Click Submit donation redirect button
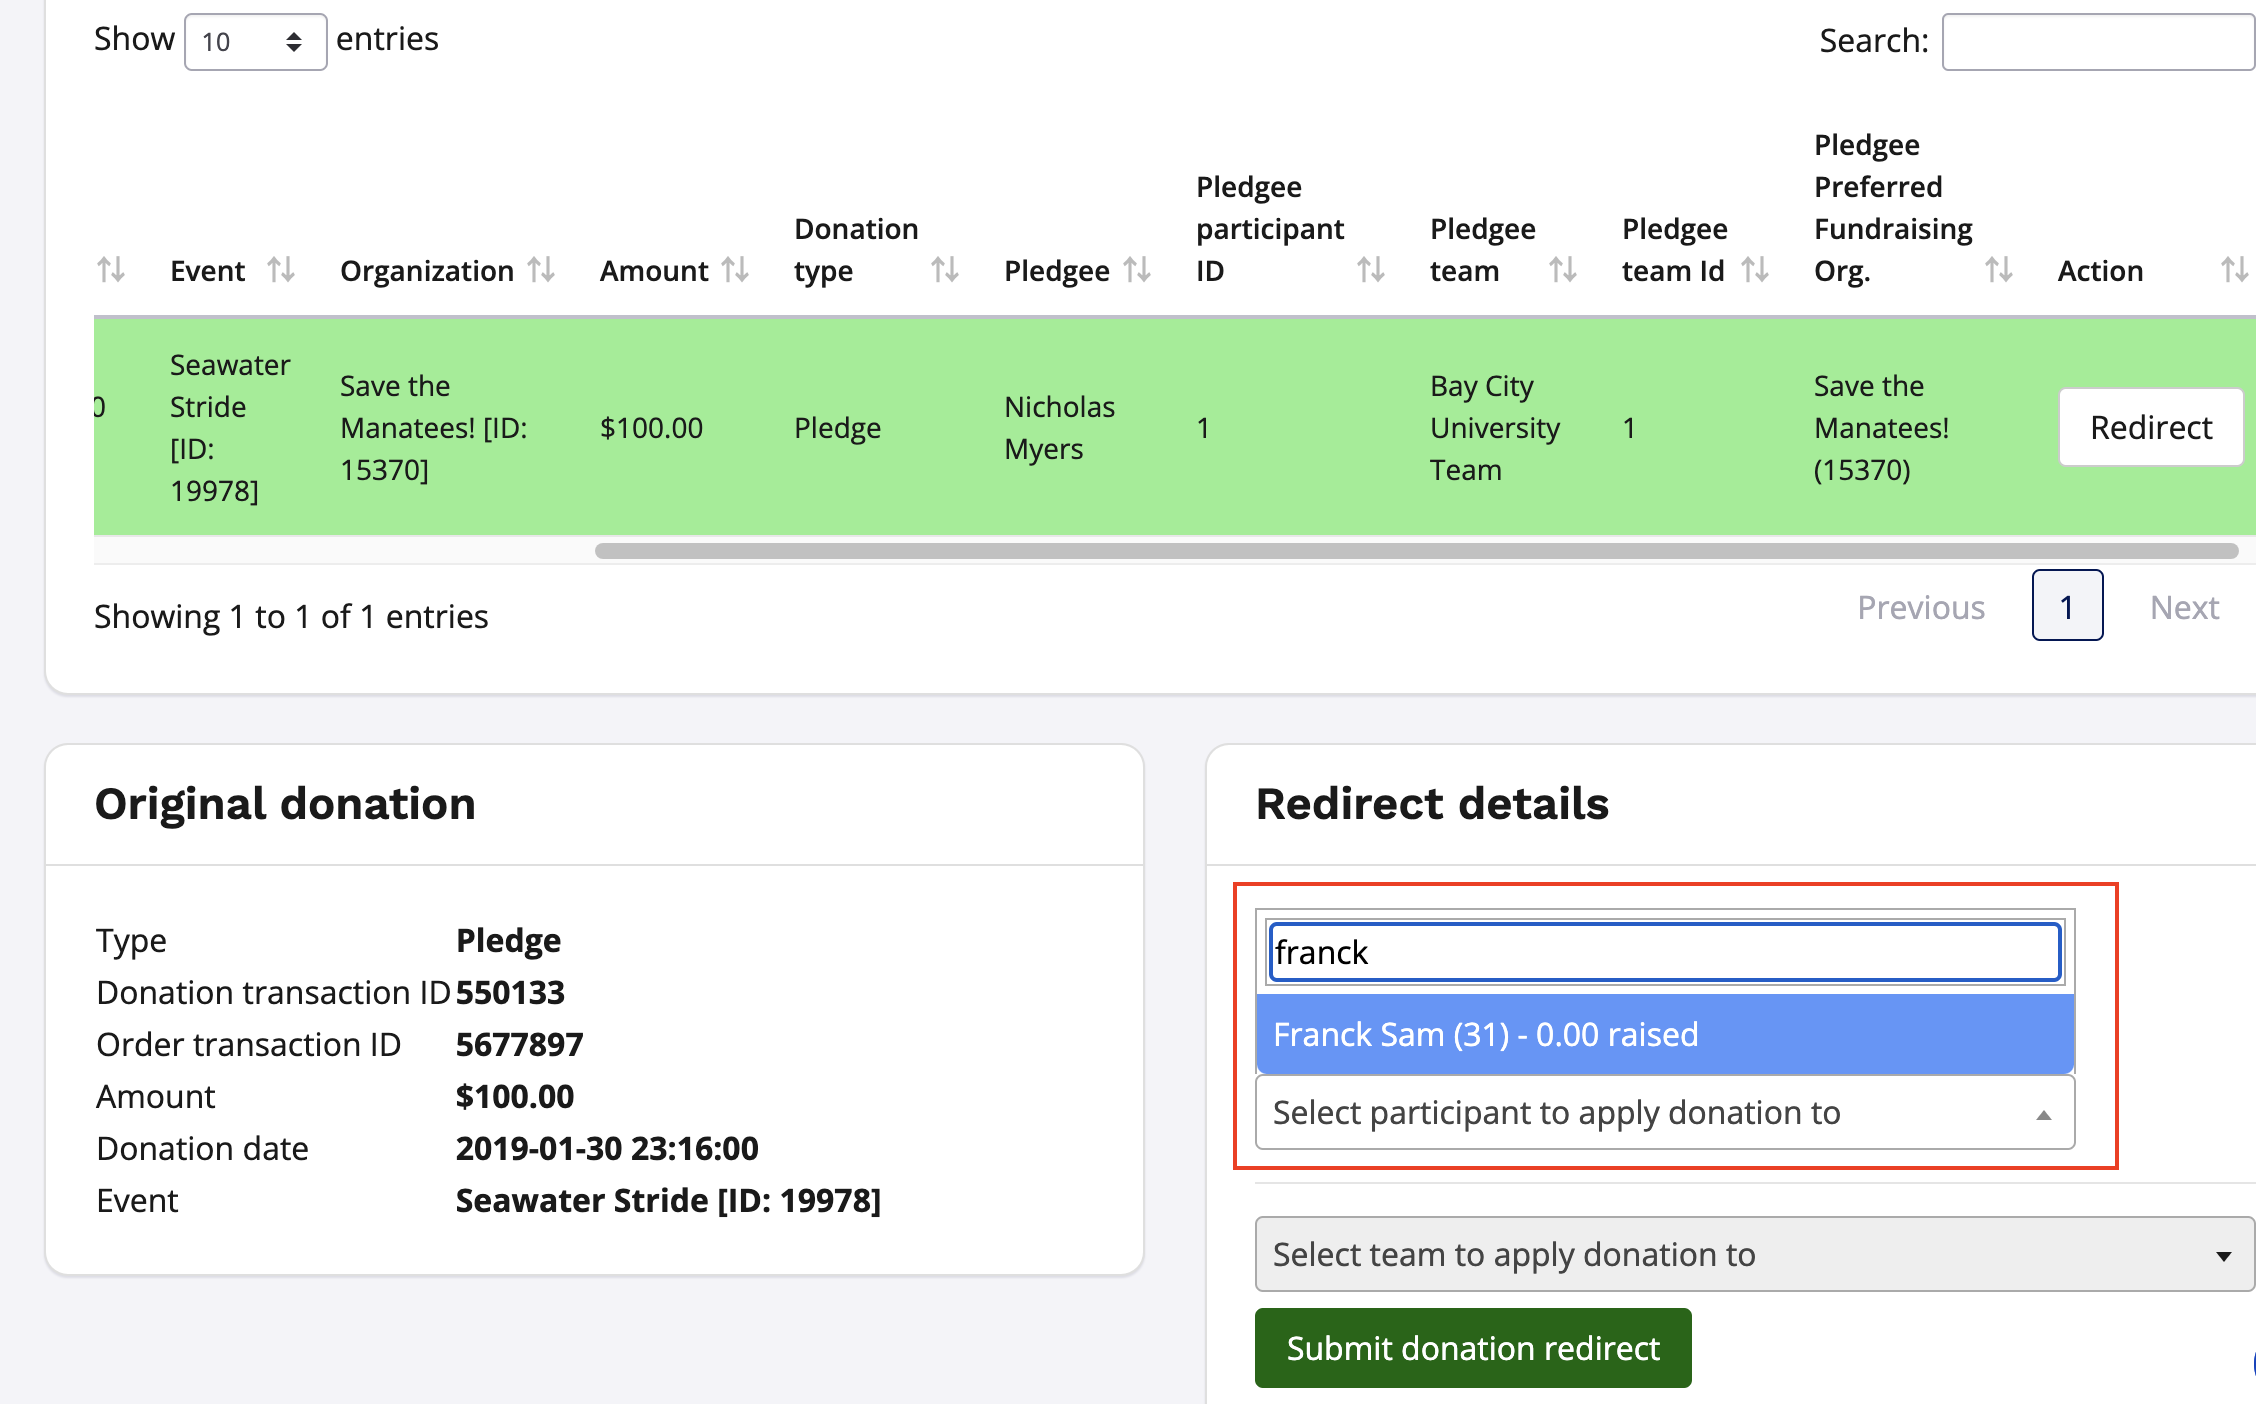2256x1404 pixels. point(1472,1348)
